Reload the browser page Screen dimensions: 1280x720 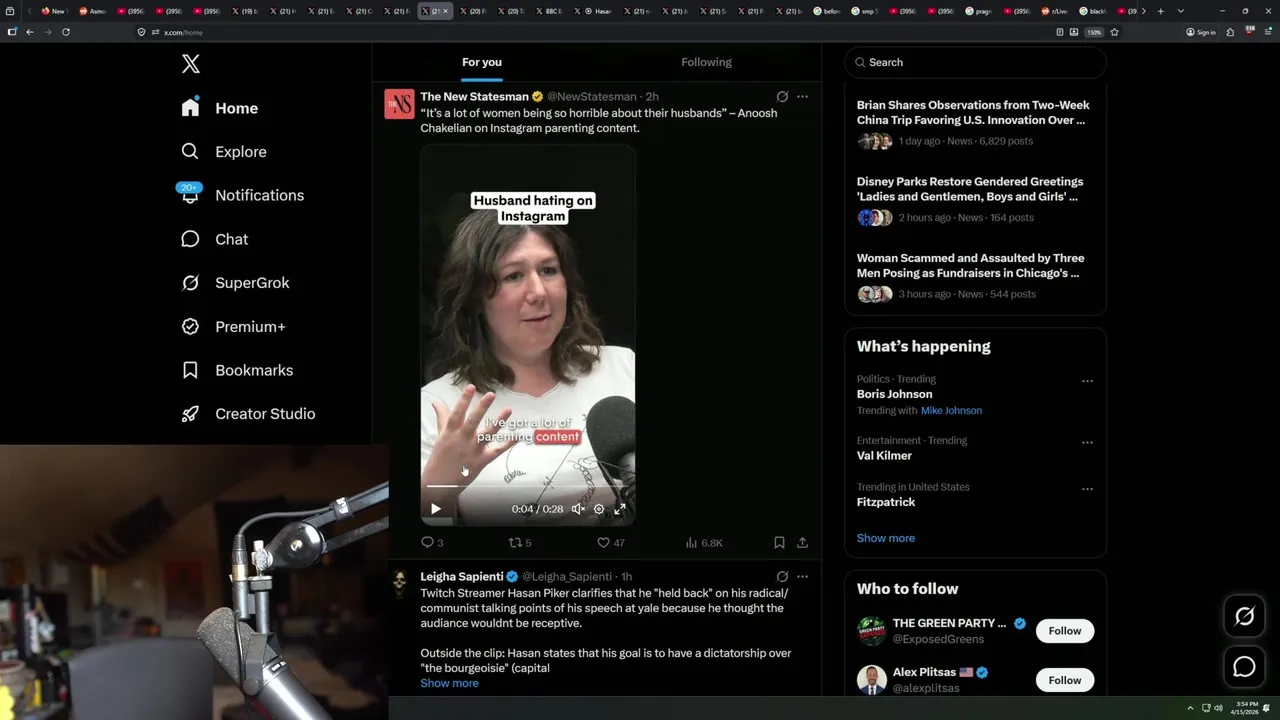tap(66, 32)
